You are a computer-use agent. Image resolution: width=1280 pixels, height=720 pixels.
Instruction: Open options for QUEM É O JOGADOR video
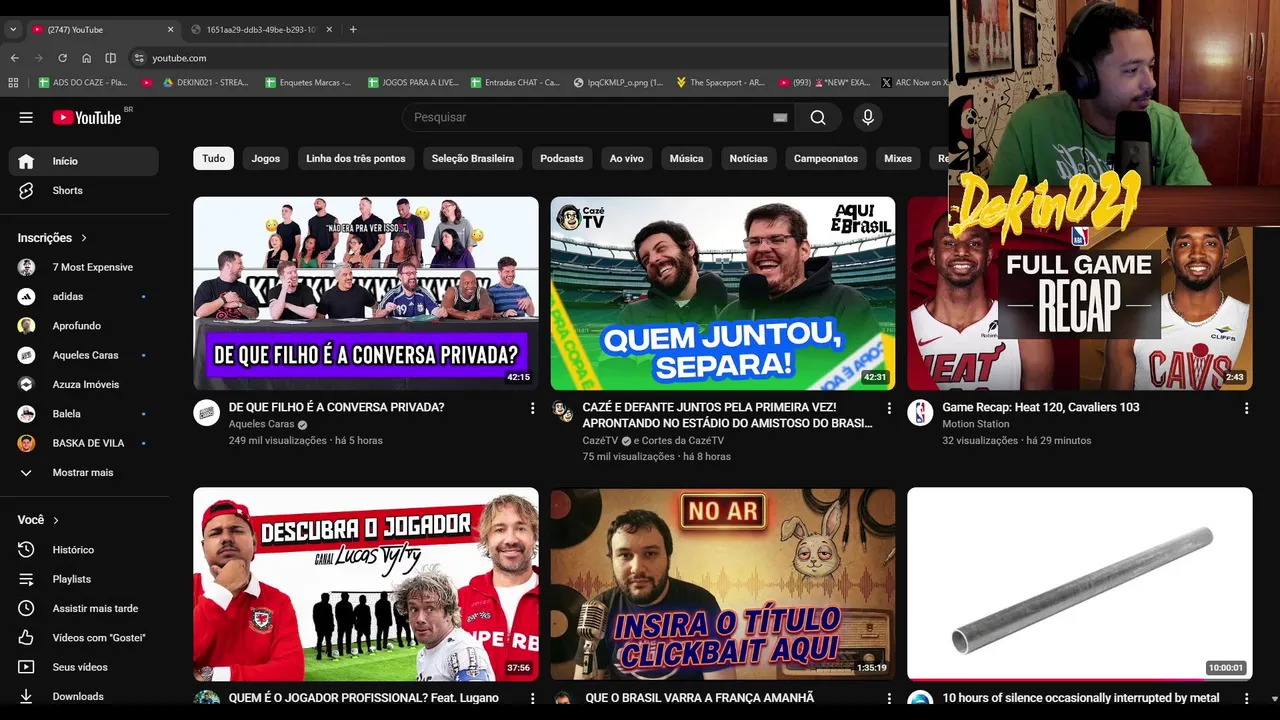(x=532, y=698)
